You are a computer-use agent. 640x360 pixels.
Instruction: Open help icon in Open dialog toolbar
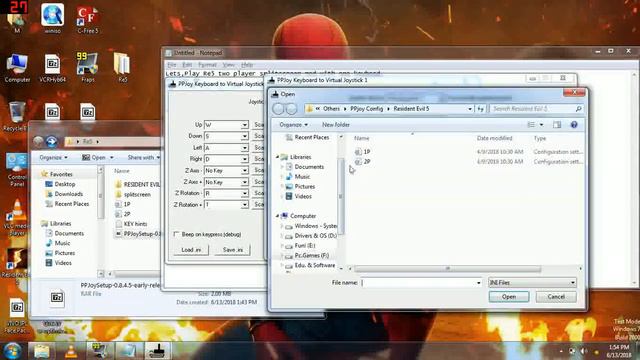pos(574,125)
